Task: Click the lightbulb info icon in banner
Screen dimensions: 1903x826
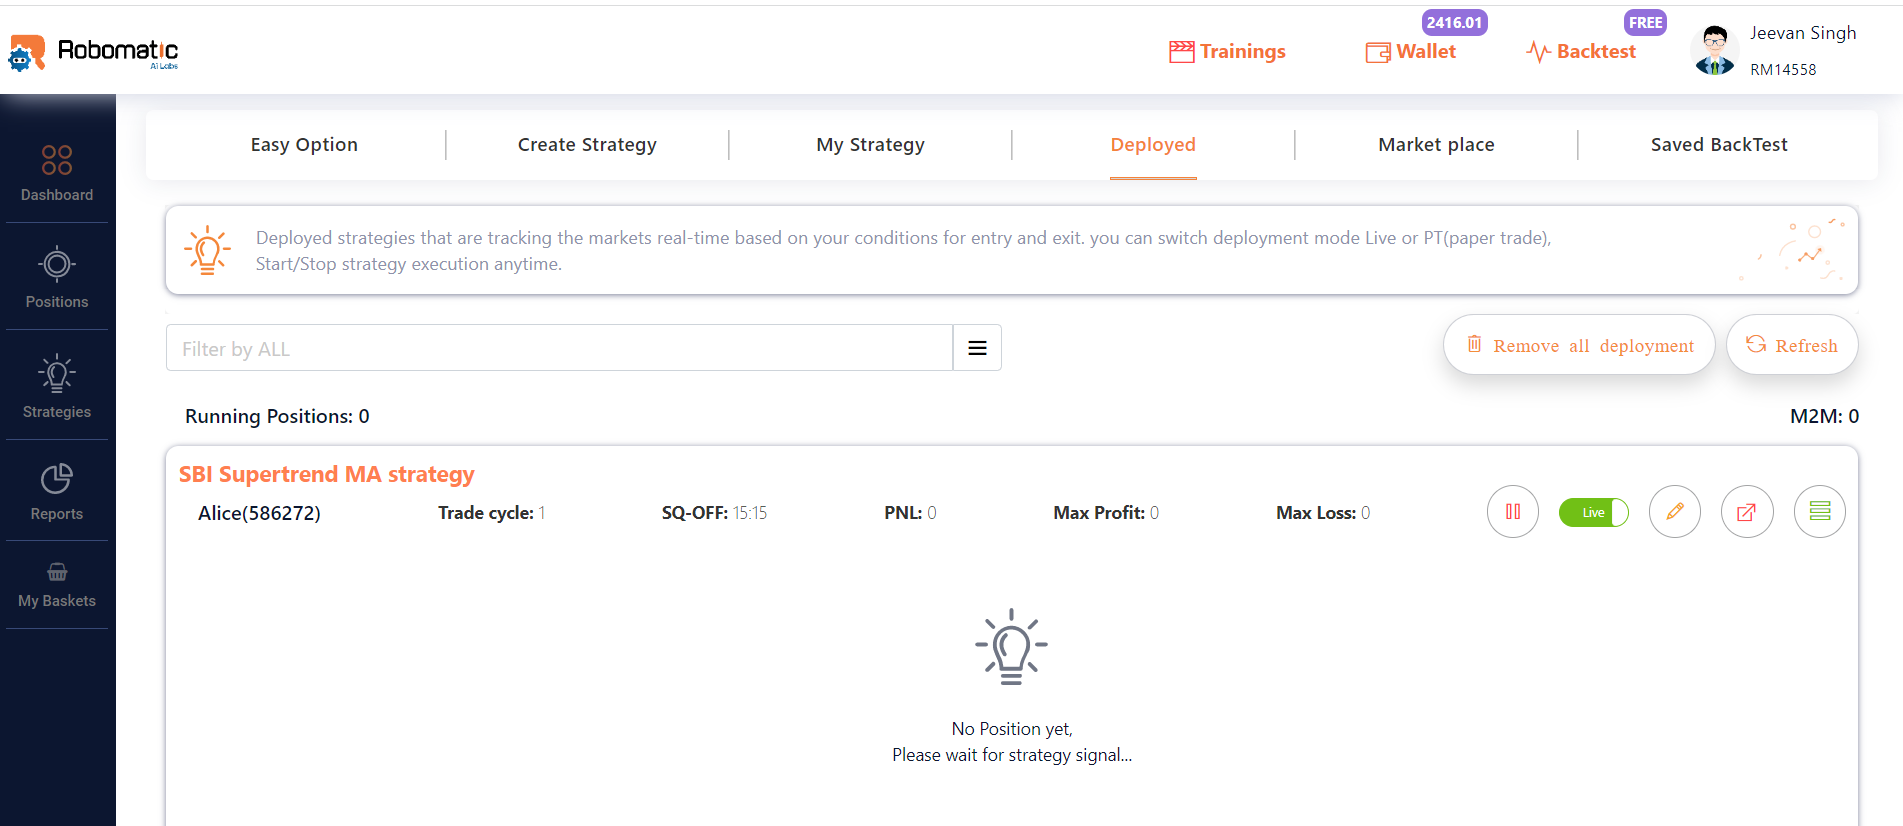Action: click(x=207, y=250)
